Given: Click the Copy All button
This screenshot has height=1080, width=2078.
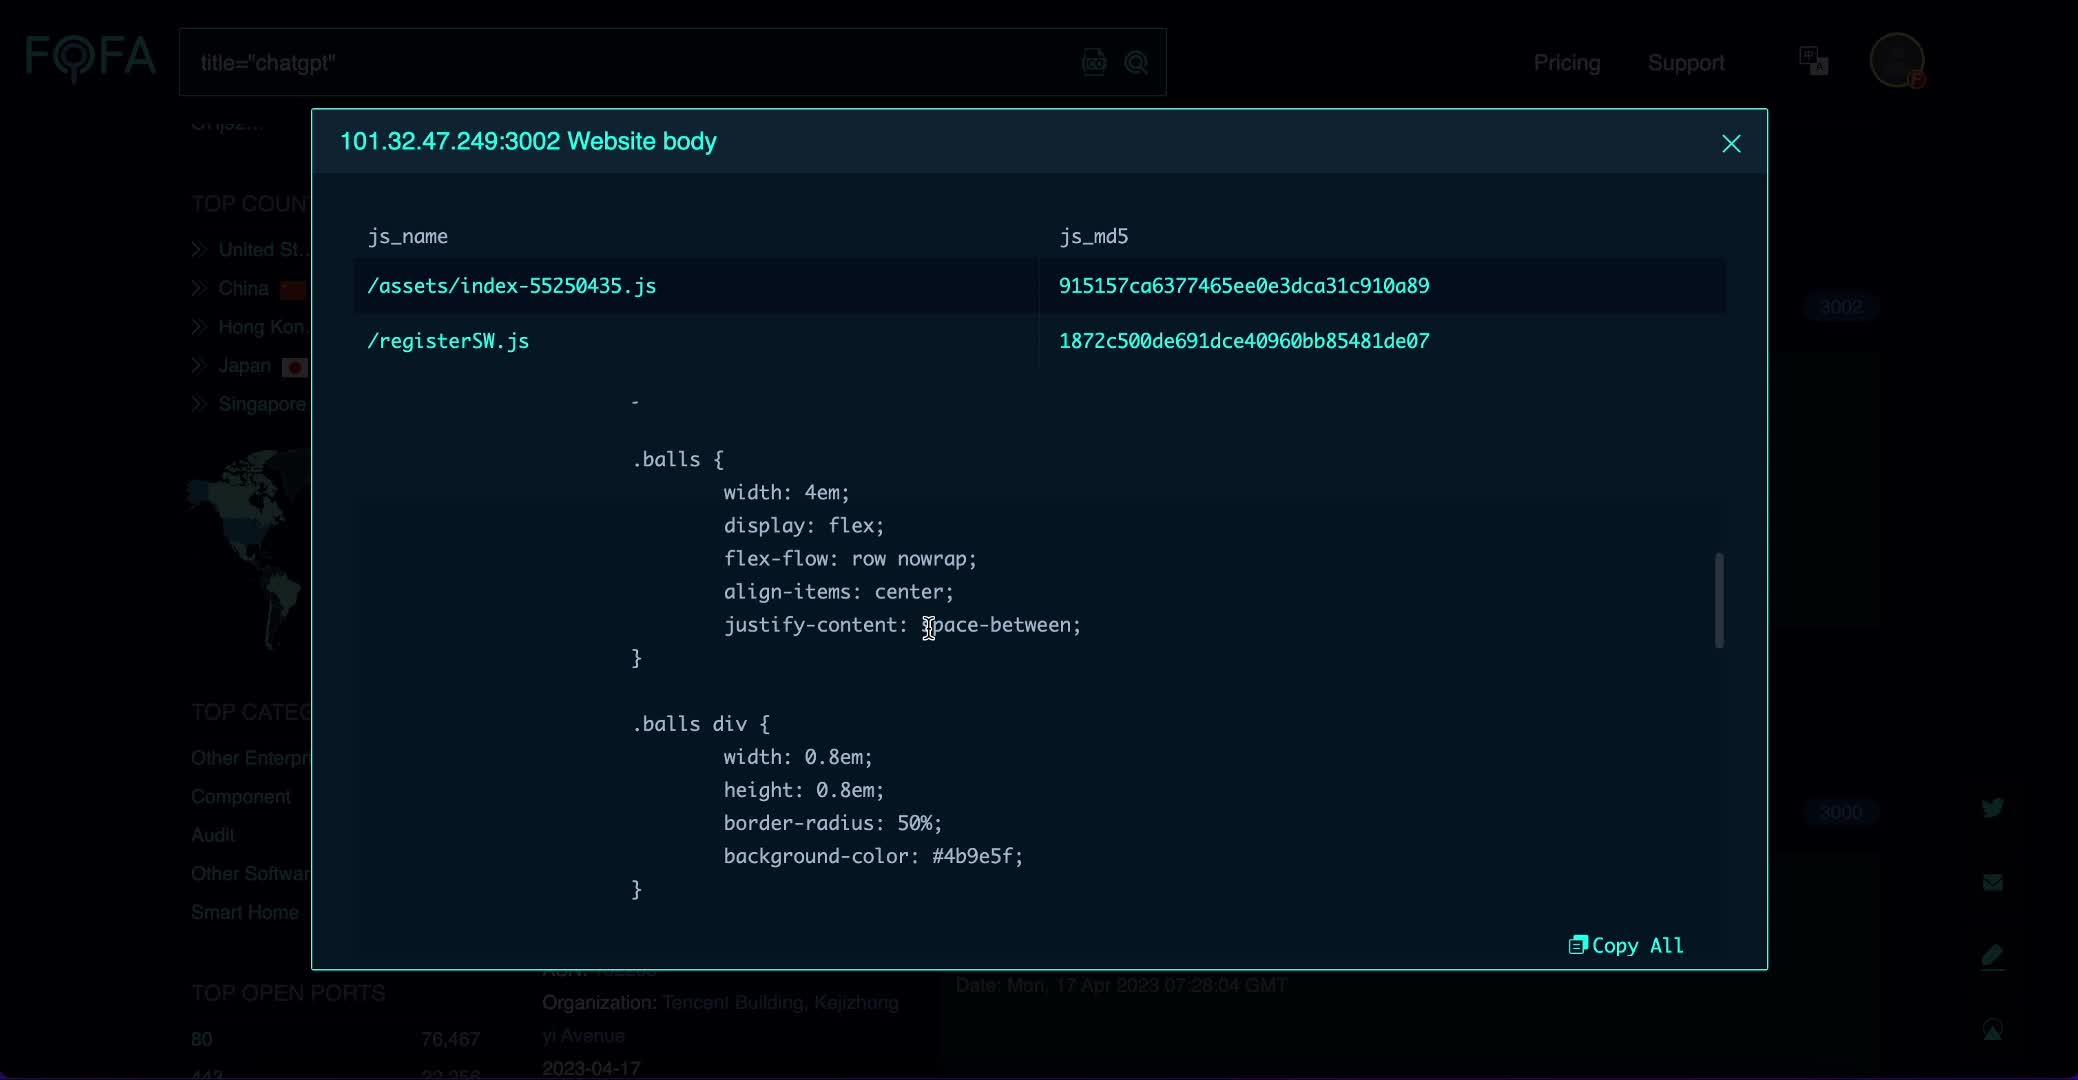Looking at the screenshot, I should pyautogui.click(x=1626, y=945).
